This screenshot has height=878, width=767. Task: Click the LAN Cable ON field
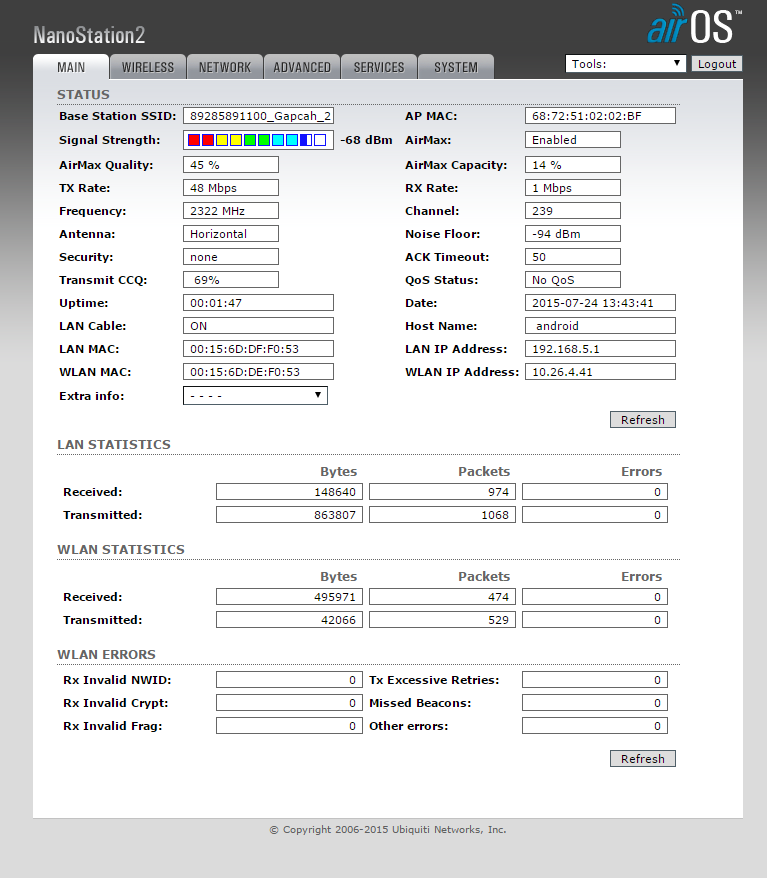(258, 325)
